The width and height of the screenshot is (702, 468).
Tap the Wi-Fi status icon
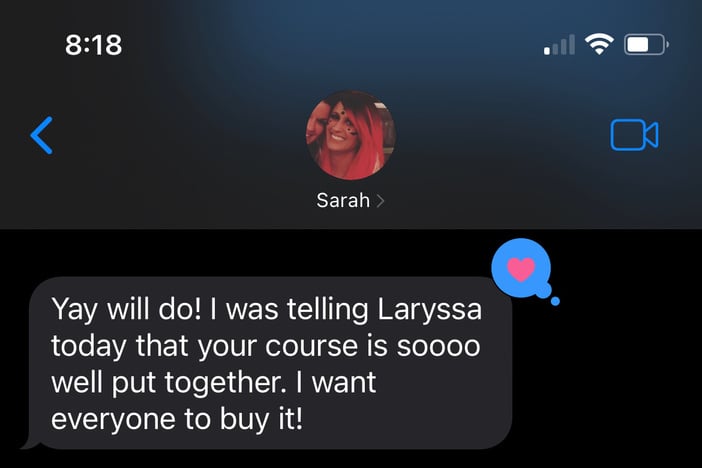(x=599, y=44)
